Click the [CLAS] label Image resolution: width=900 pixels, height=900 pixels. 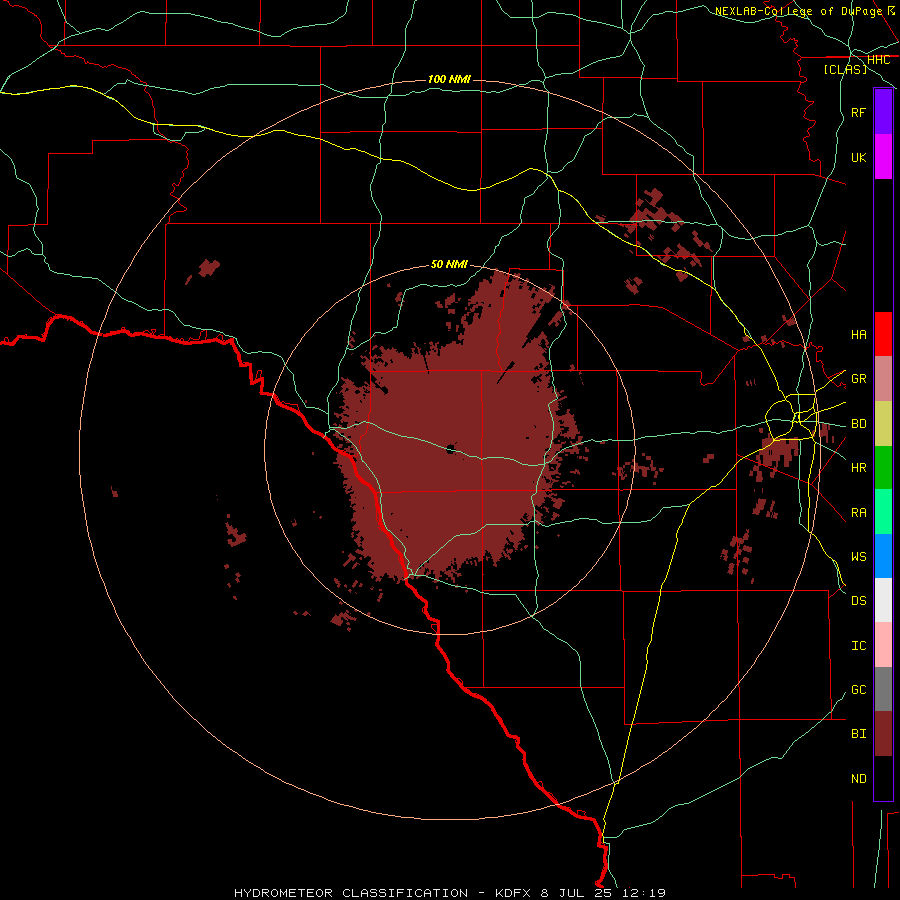pos(845,69)
